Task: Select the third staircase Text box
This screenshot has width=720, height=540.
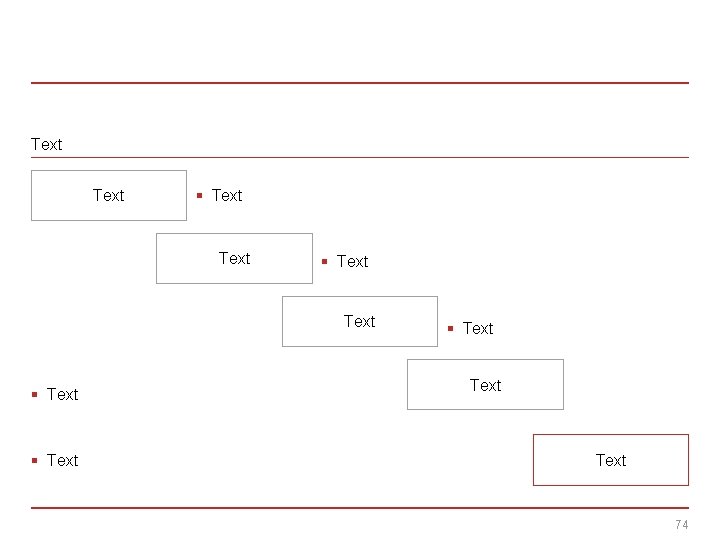Action: pyautogui.click(x=360, y=321)
